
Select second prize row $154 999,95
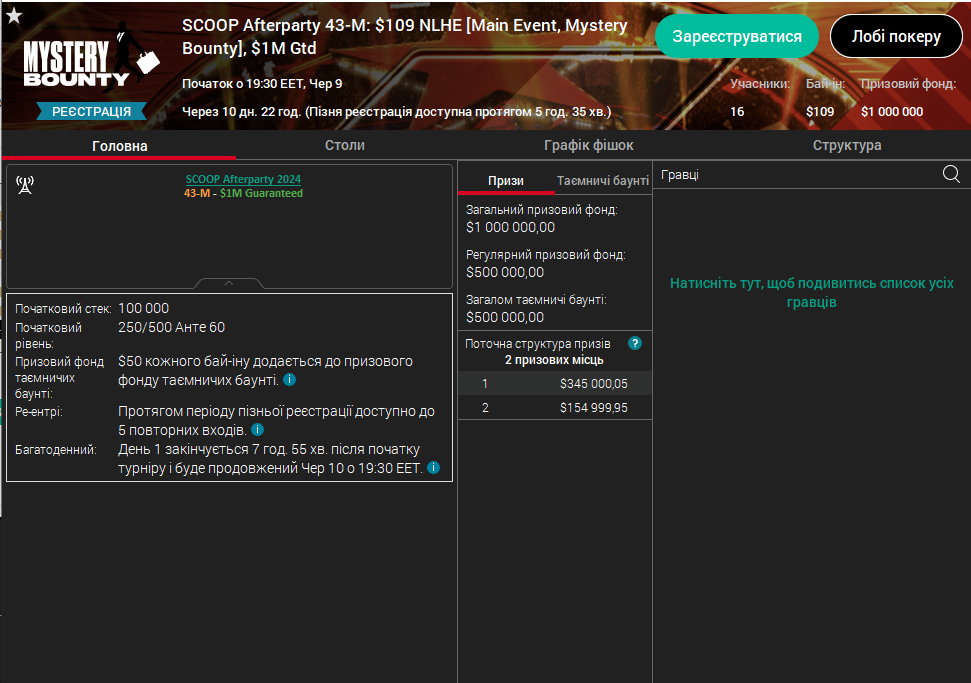[x=555, y=407]
